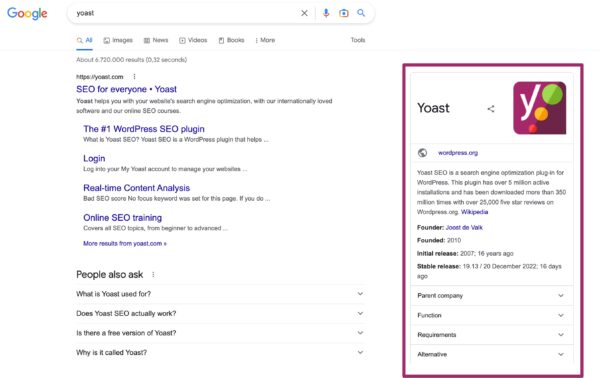
Task: Select the All search tab
Action: (x=85, y=40)
